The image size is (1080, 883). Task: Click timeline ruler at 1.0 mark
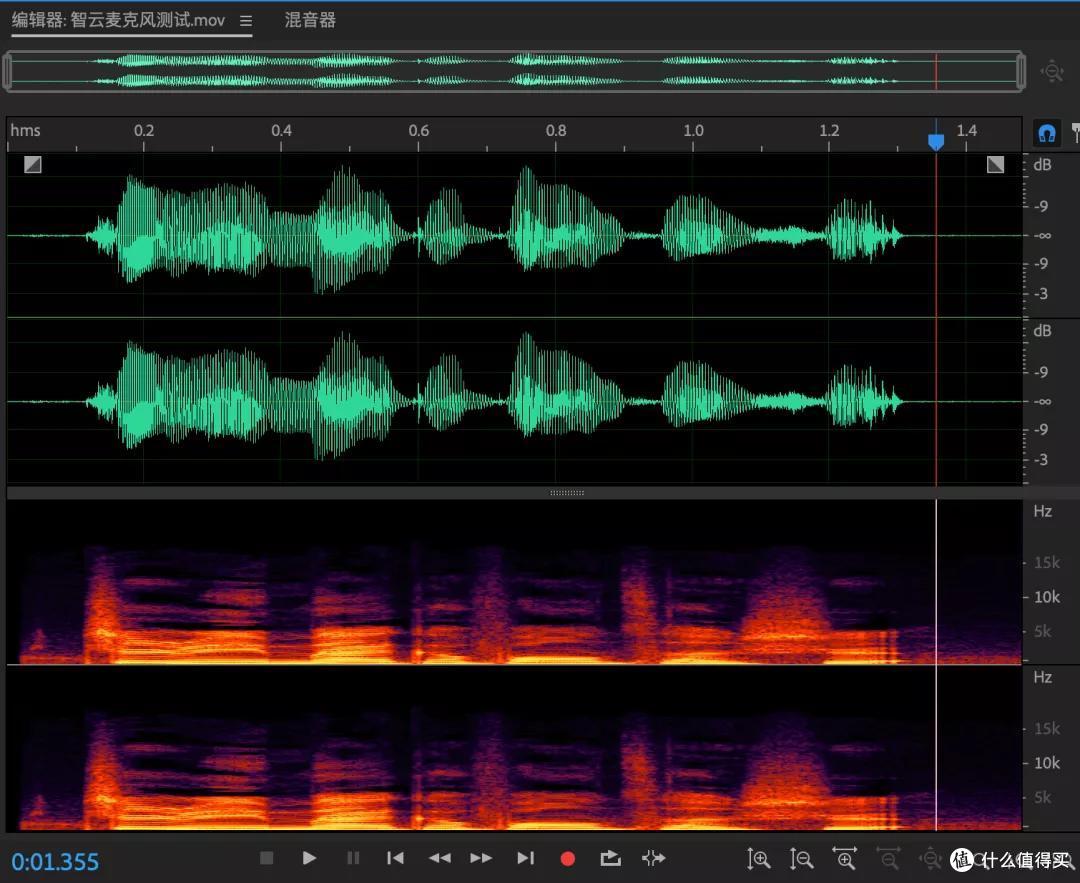pos(693,130)
